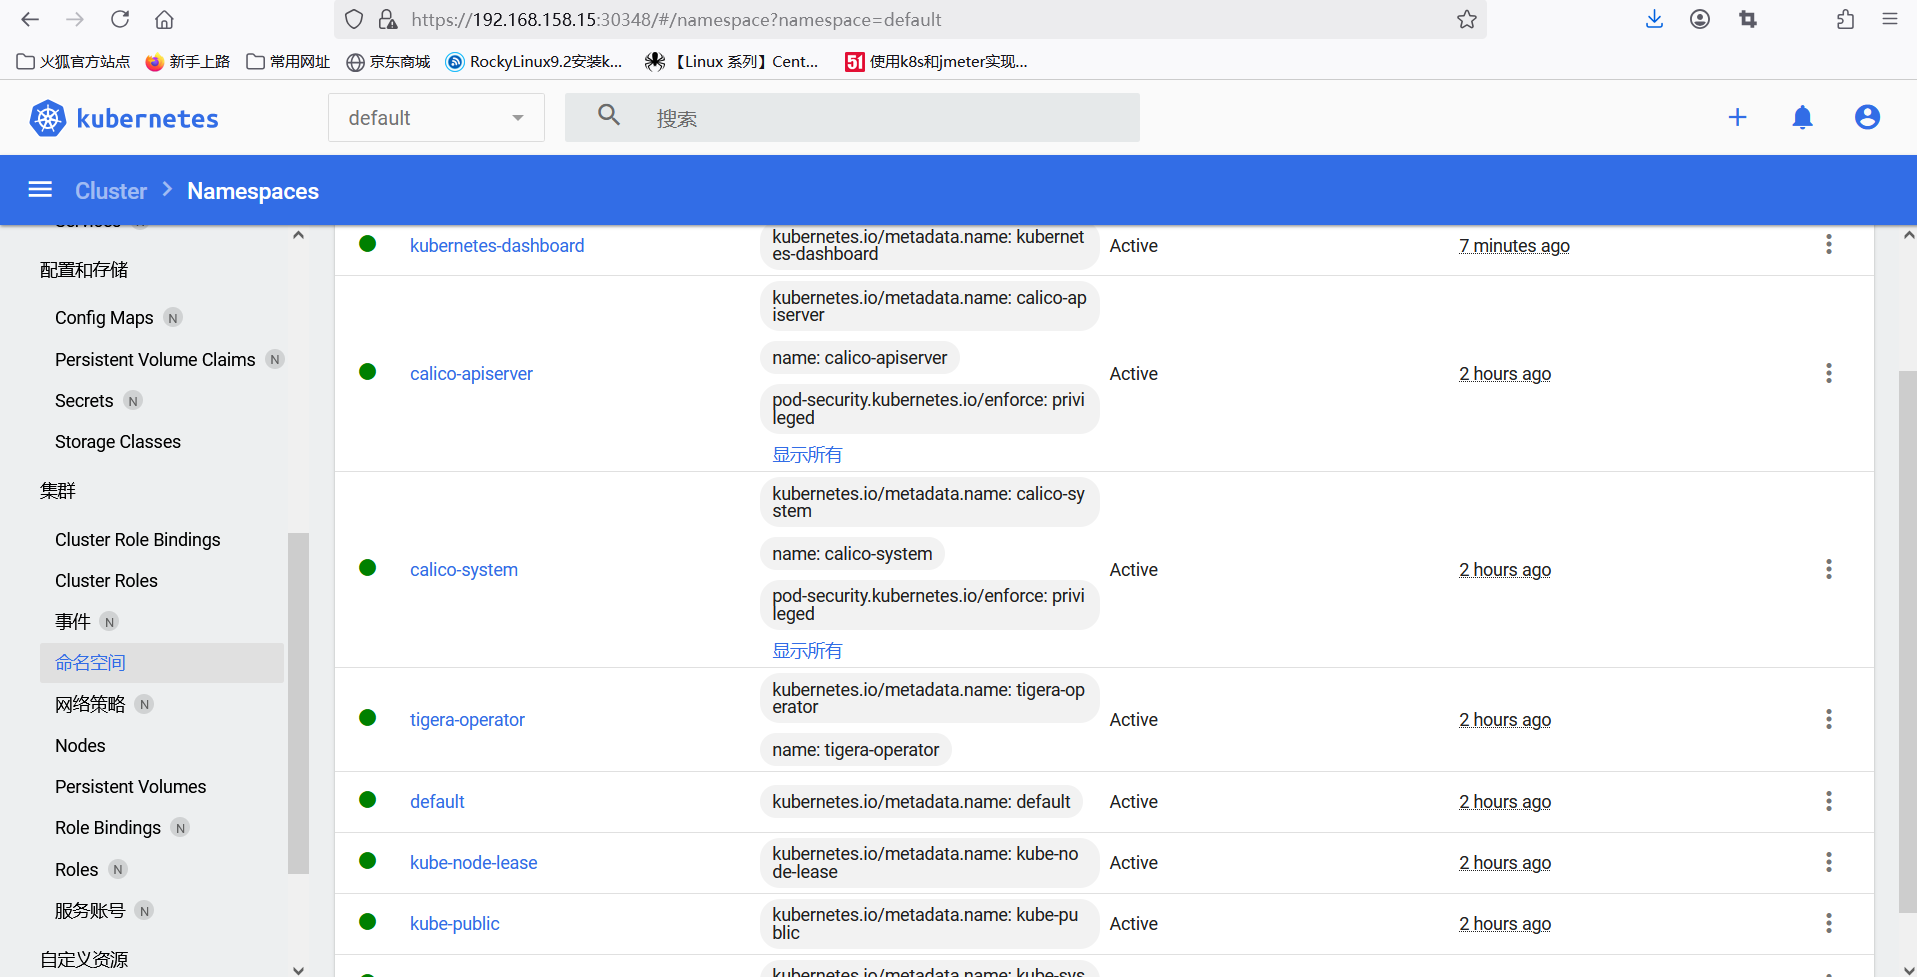The height and width of the screenshot is (977, 1917).
Task: Show all labels for calico-apiserver
Action: (807, 455)
